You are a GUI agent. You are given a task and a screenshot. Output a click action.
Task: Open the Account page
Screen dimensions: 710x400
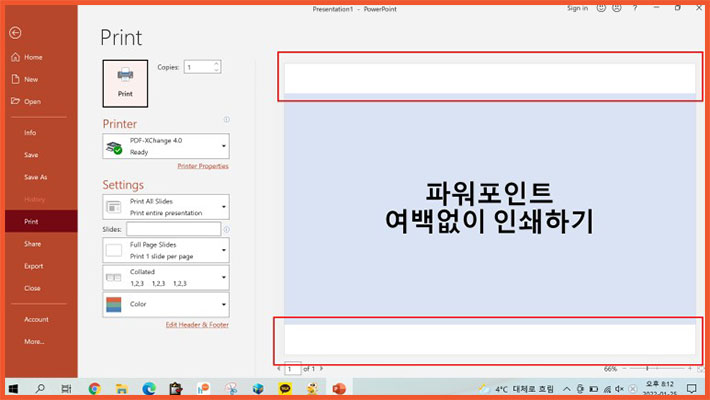coord(36,319)
